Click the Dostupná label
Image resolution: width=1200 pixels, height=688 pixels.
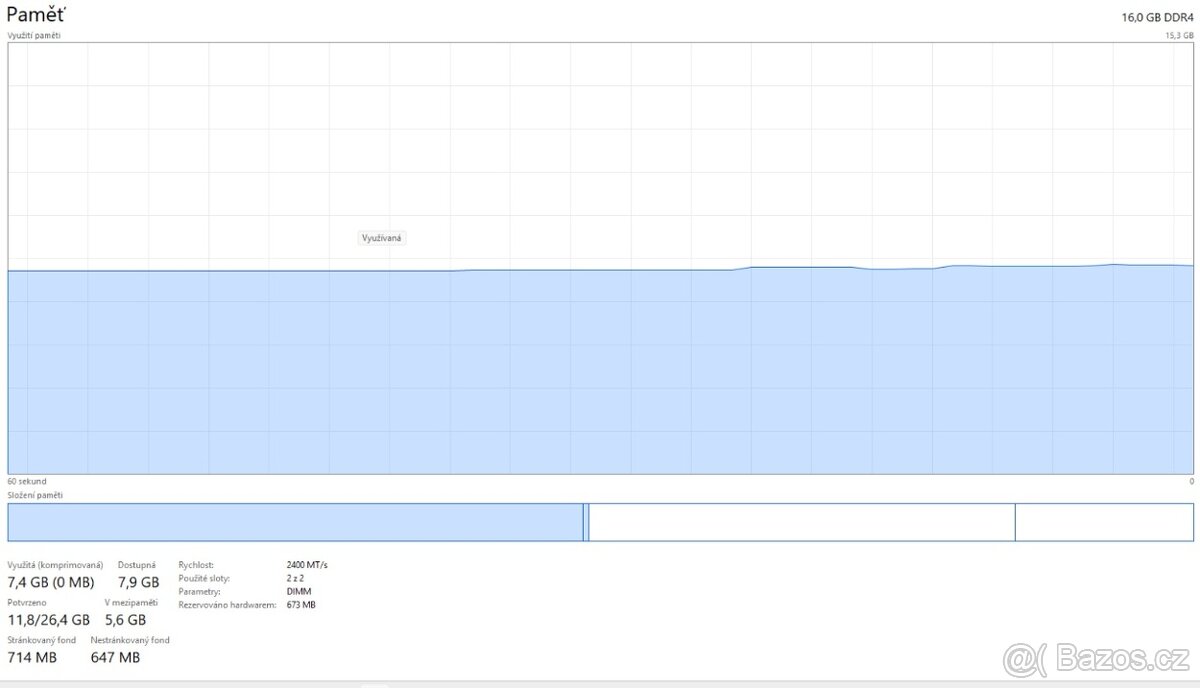137,565
